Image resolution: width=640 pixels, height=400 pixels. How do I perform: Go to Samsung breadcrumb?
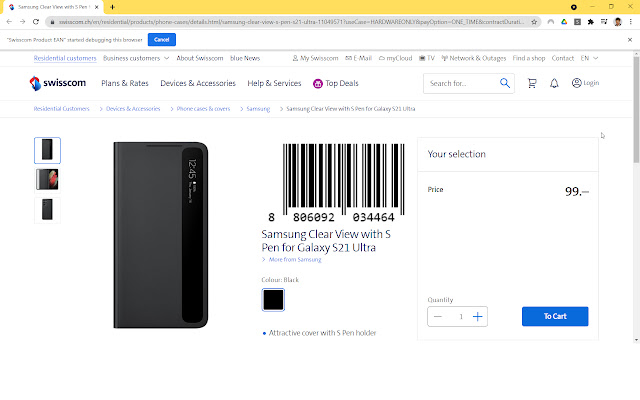click(x=258, y=109)
